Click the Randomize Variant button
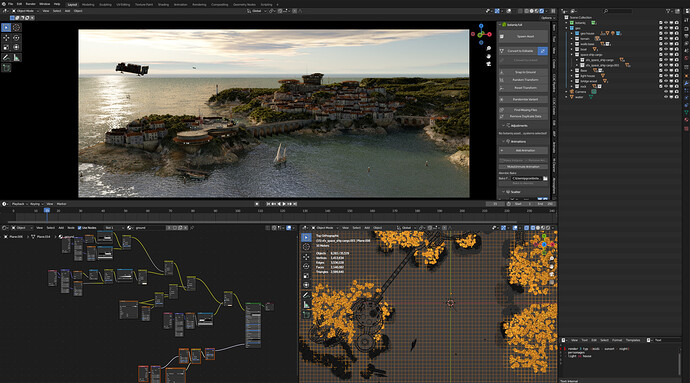690x383 pixels. click(x=524, y=99)
